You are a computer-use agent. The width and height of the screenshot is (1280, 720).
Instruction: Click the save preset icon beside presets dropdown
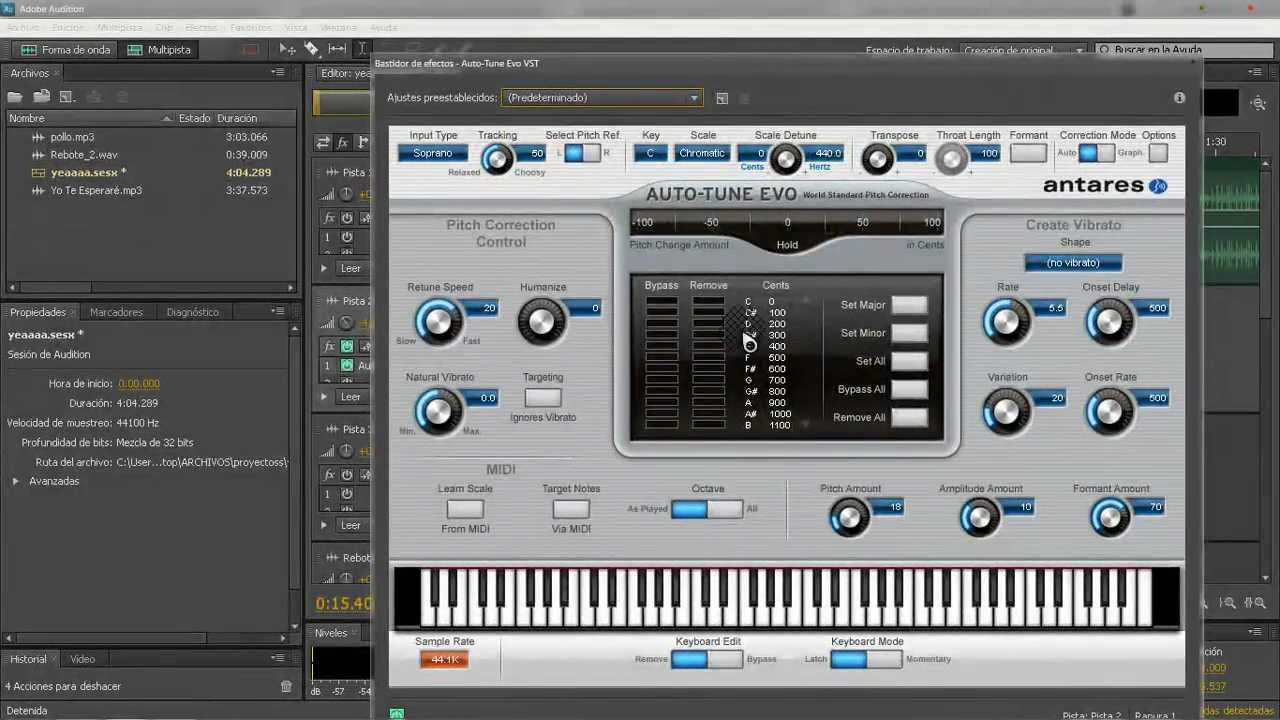pyautogui.click(x=722, y=98)
